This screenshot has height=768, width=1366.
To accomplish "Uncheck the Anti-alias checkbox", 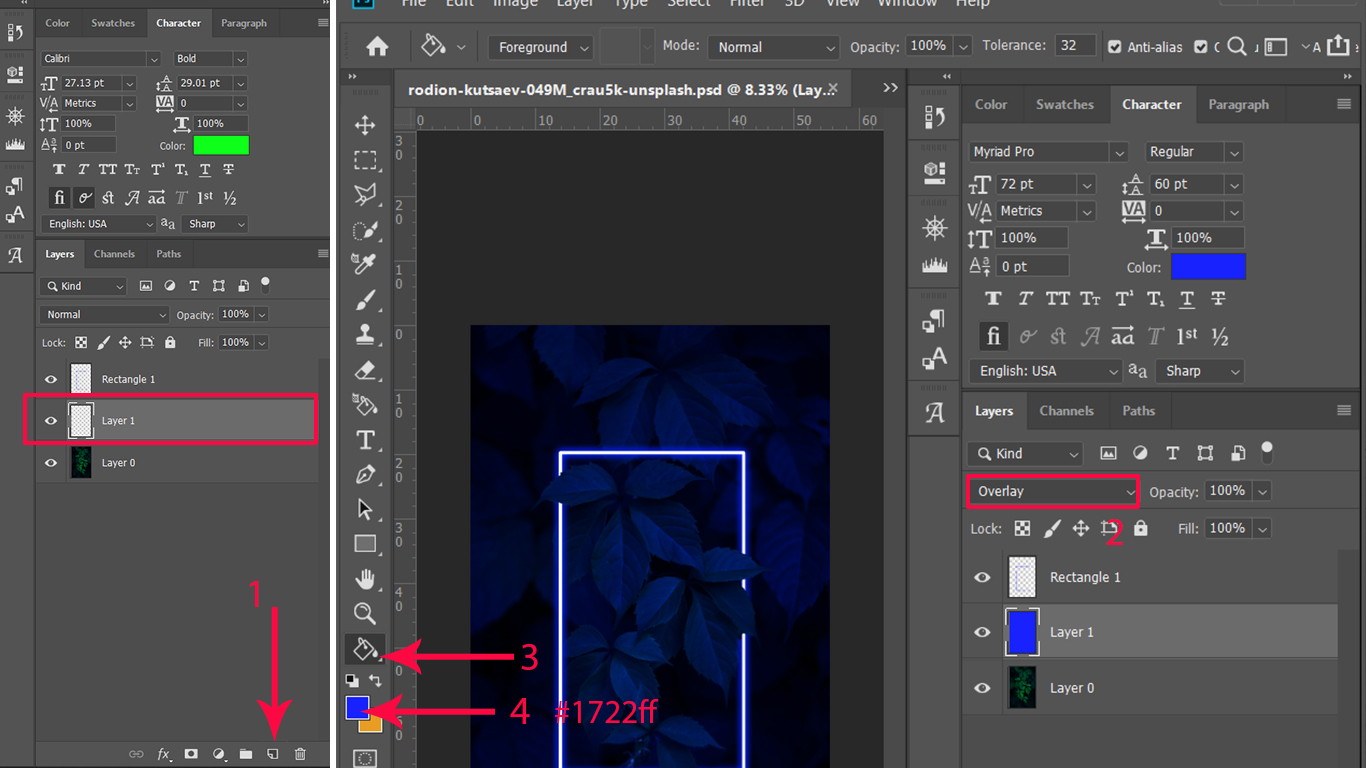I will point(1115,47).
